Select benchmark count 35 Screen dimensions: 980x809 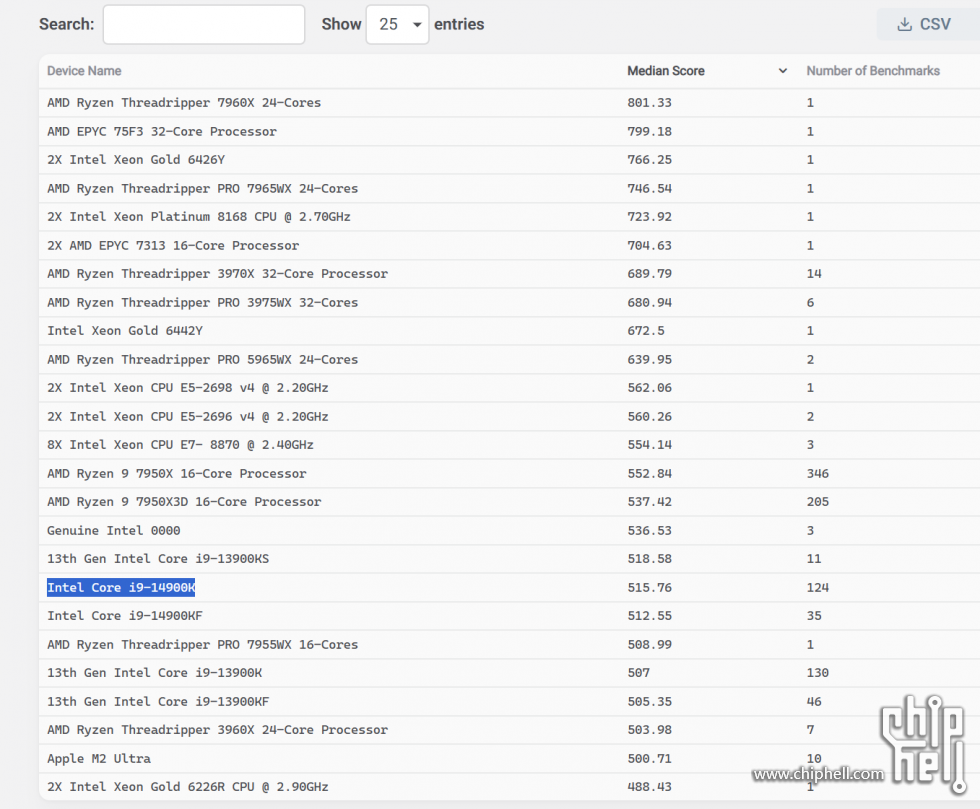[814, 615]
